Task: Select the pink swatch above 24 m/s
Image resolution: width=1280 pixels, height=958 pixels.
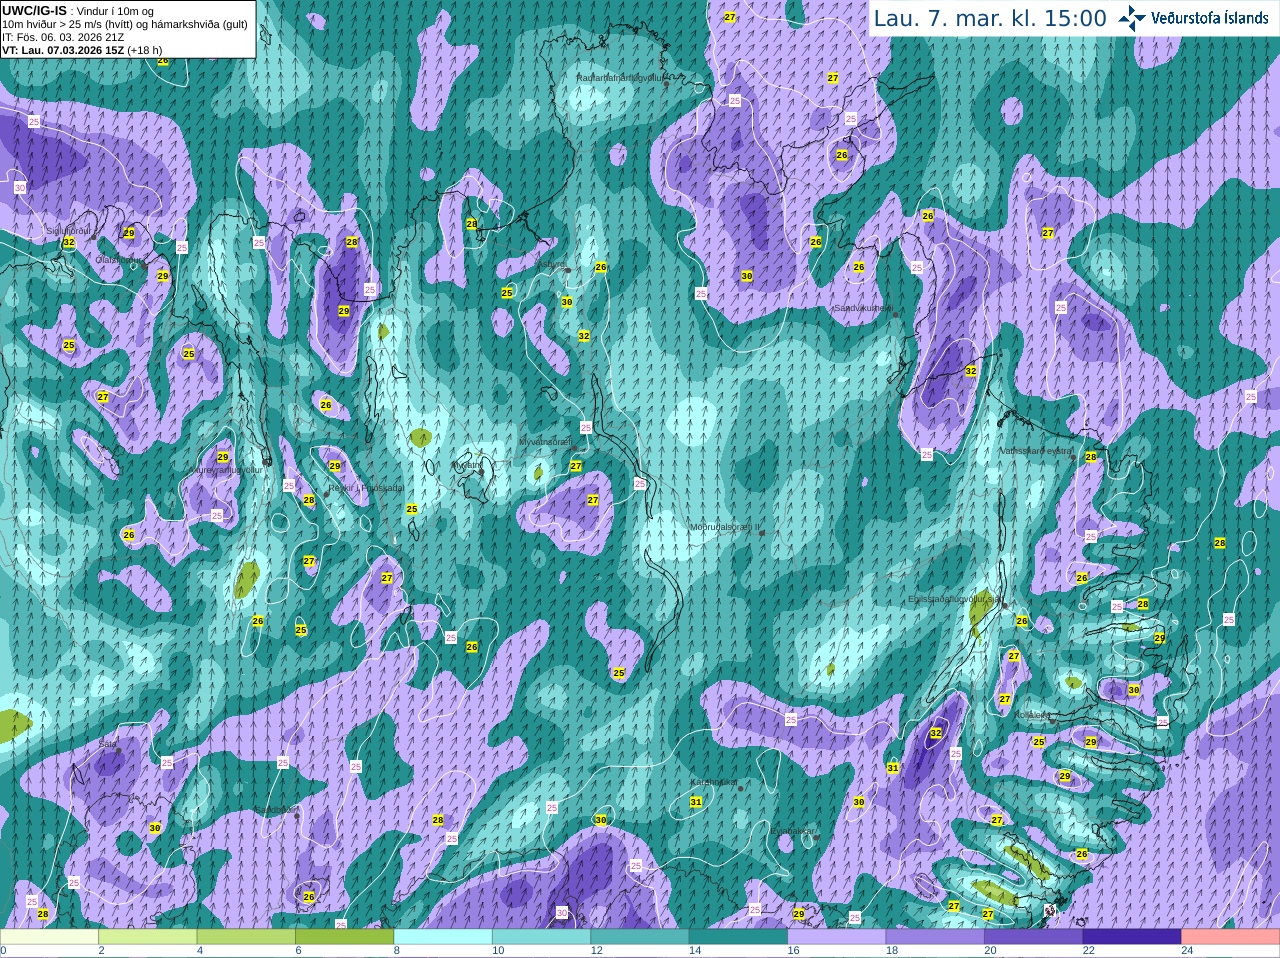Action: pos(1231,937)
